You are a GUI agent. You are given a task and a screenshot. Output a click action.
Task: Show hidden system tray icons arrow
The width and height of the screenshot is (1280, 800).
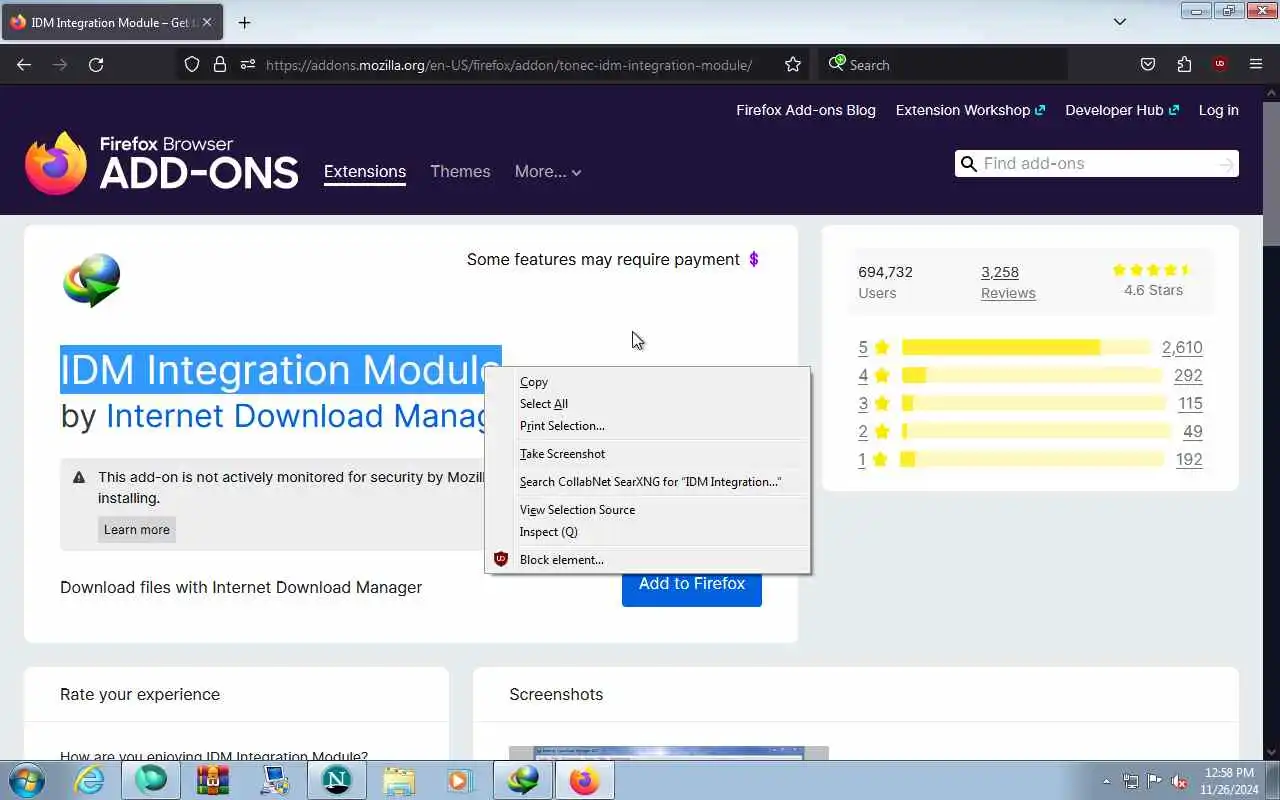click(1106, 781)
